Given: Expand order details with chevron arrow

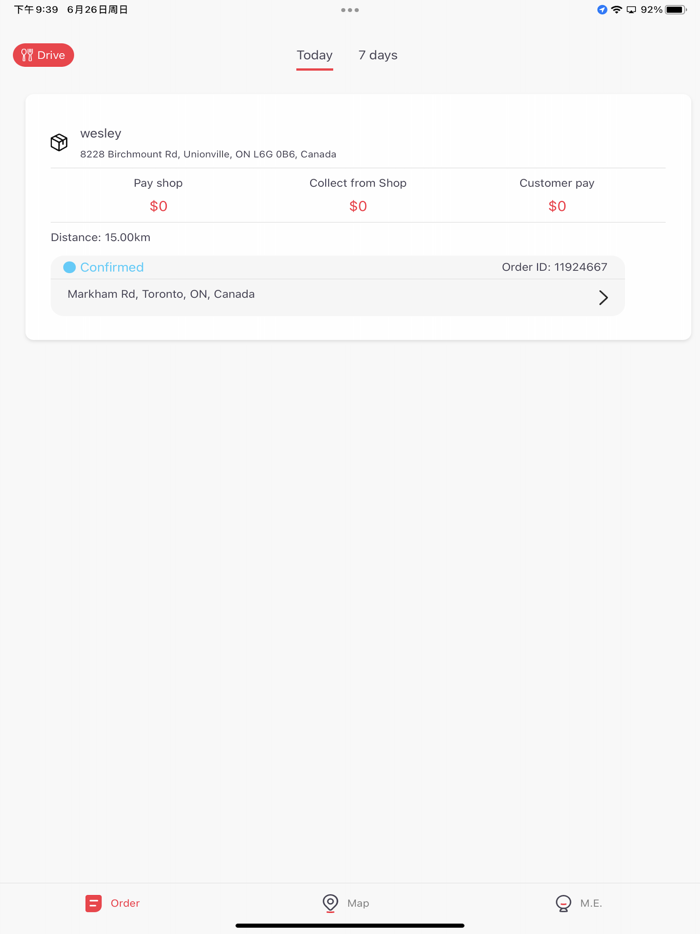Looking at the screenshot, I should [x=603, y=297].
